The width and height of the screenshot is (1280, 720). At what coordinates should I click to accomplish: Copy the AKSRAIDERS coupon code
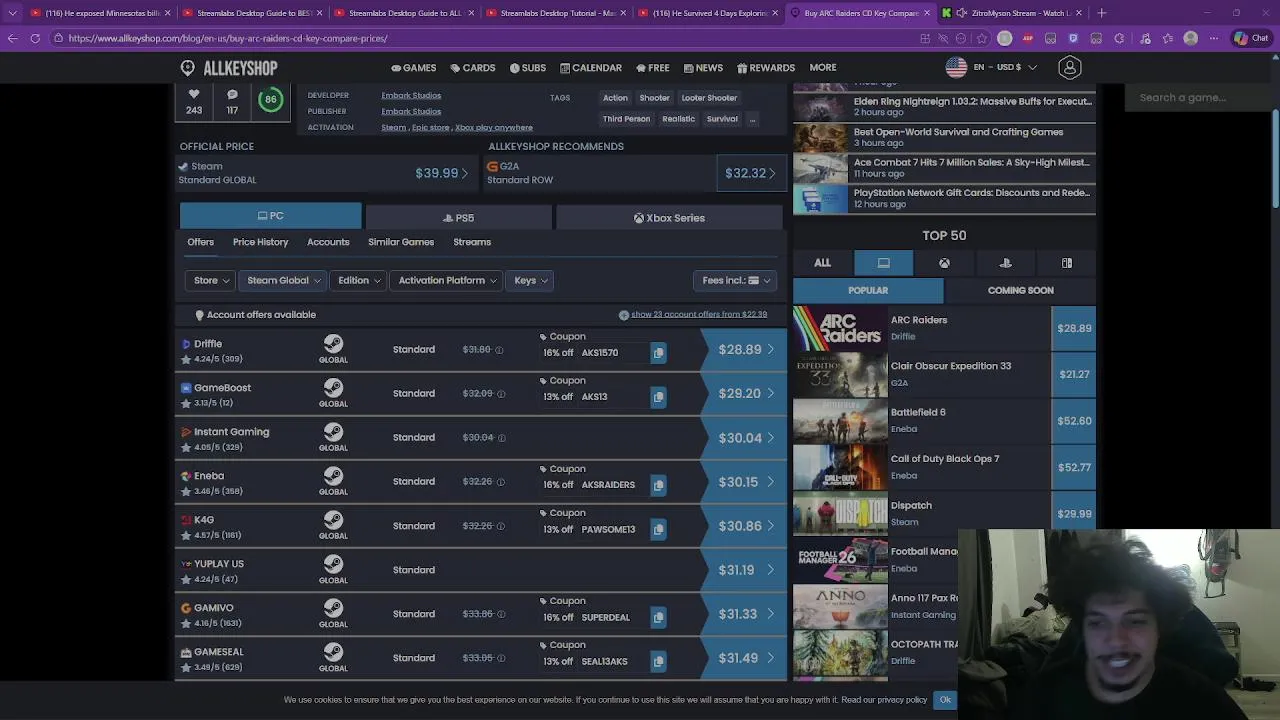658,485
